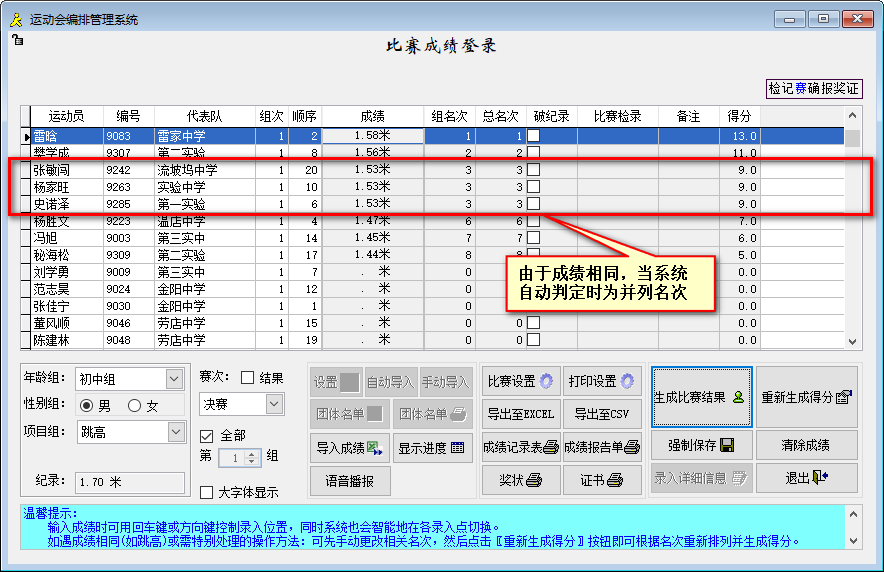Click table scrollbar up arrow
Screen dimensions: 884x572
click(852, 116)
